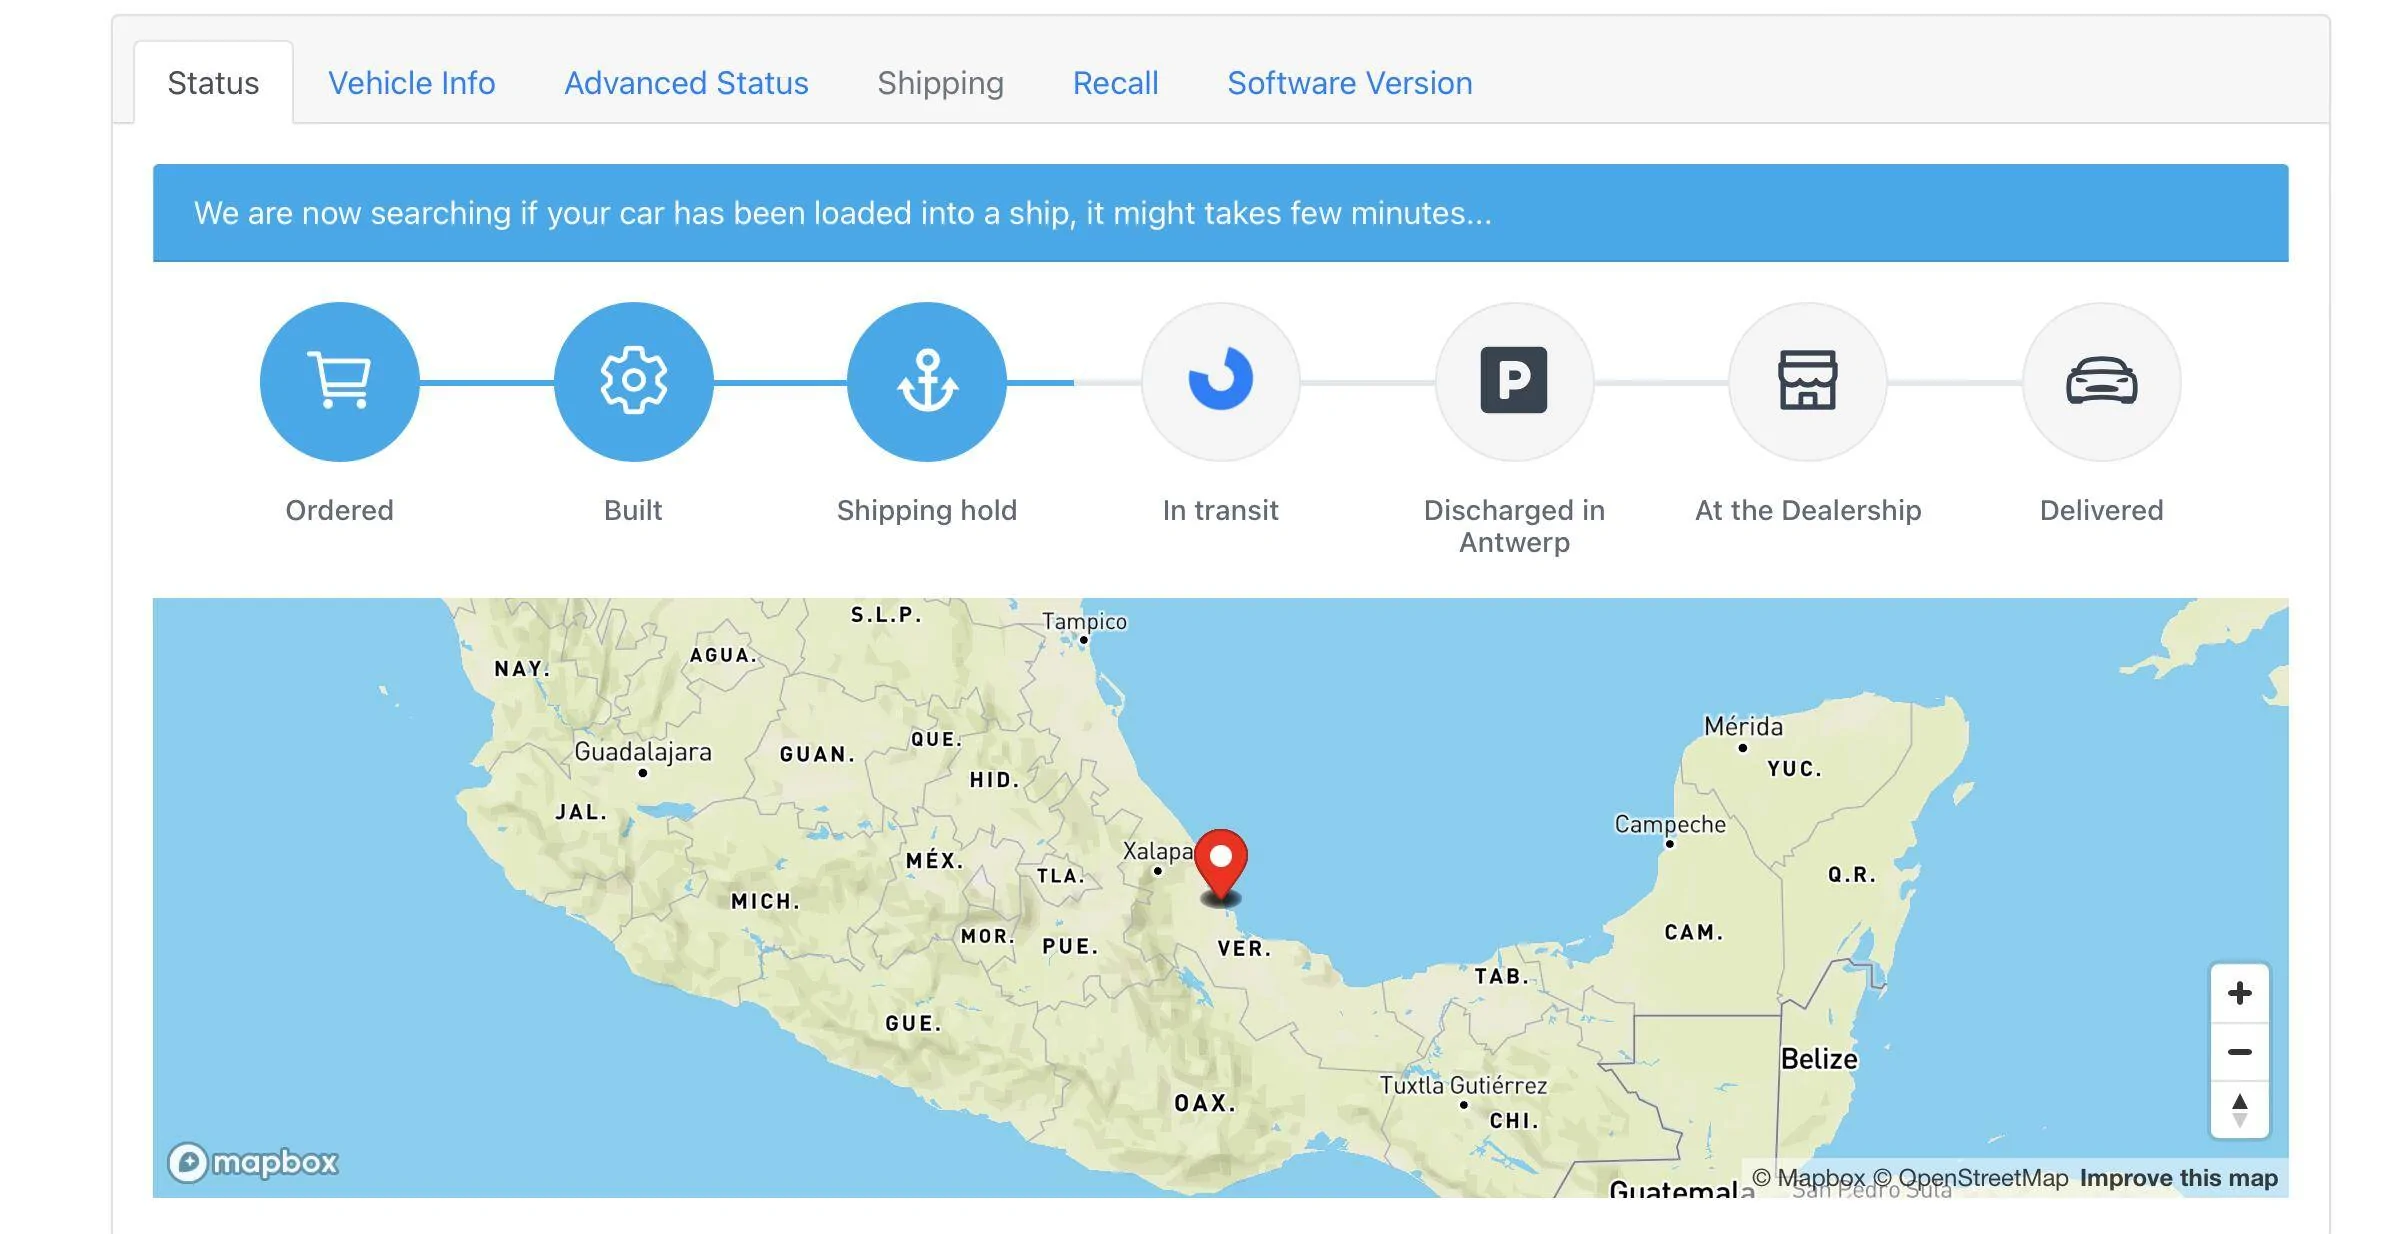Click the PUE. state label on map
This screenshot has width=2388, height=1234.
coord(1070,946)
